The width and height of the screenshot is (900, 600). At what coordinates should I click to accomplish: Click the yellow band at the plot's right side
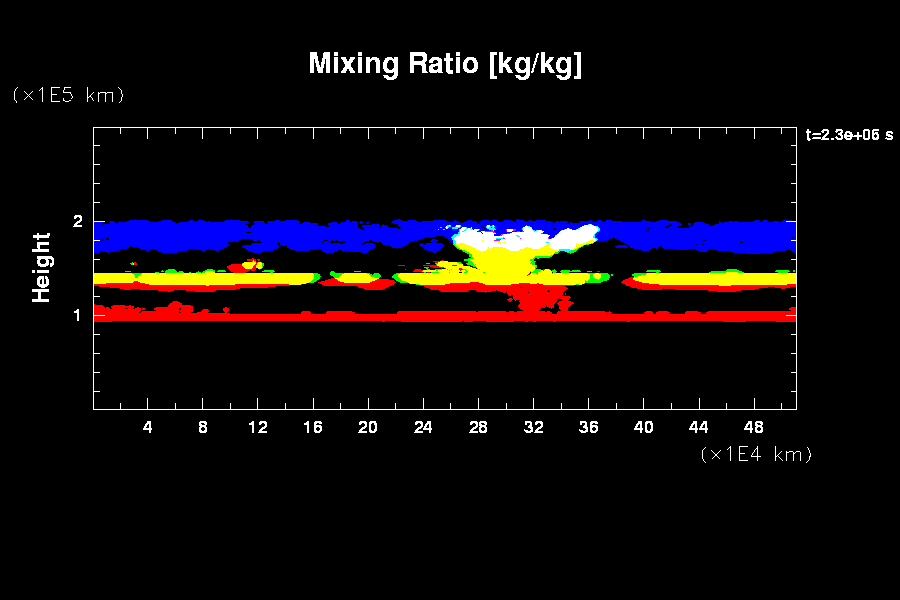click(720, 279)
